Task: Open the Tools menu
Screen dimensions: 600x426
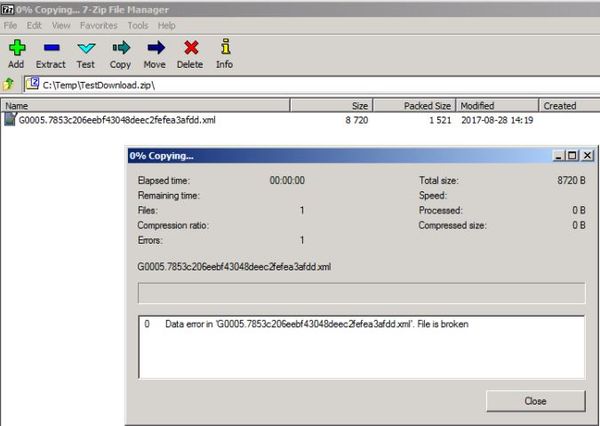Action: pos(138,24)
